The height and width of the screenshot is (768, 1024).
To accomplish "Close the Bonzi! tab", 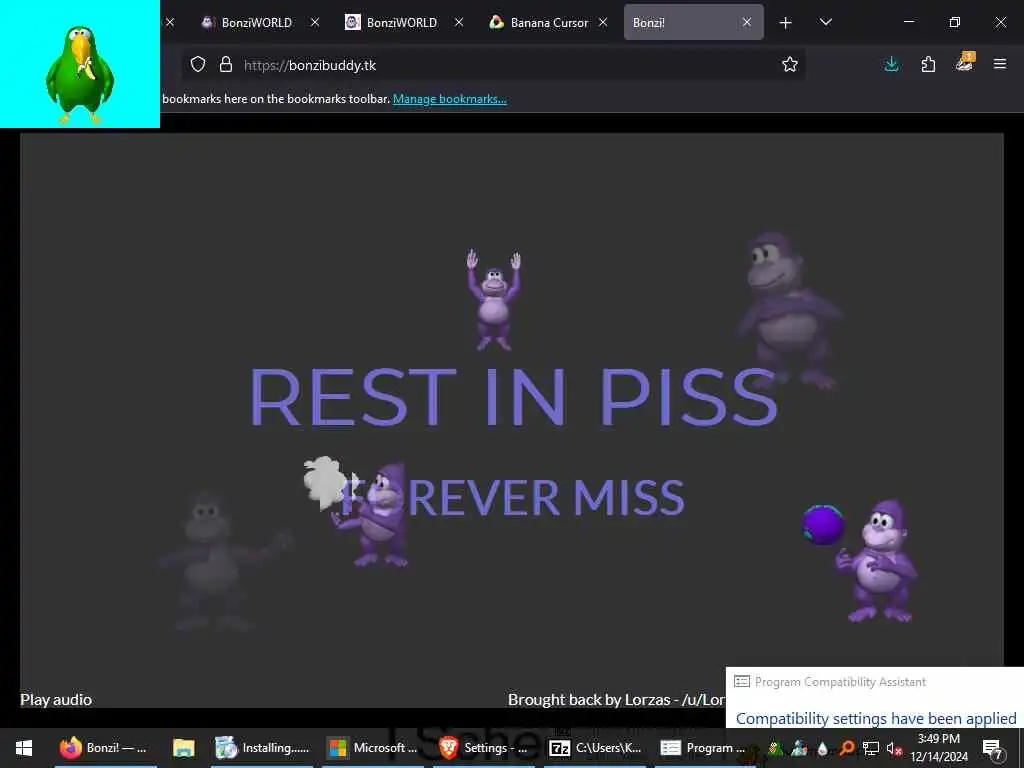I will pyautogui.click(x=746, y=22).
